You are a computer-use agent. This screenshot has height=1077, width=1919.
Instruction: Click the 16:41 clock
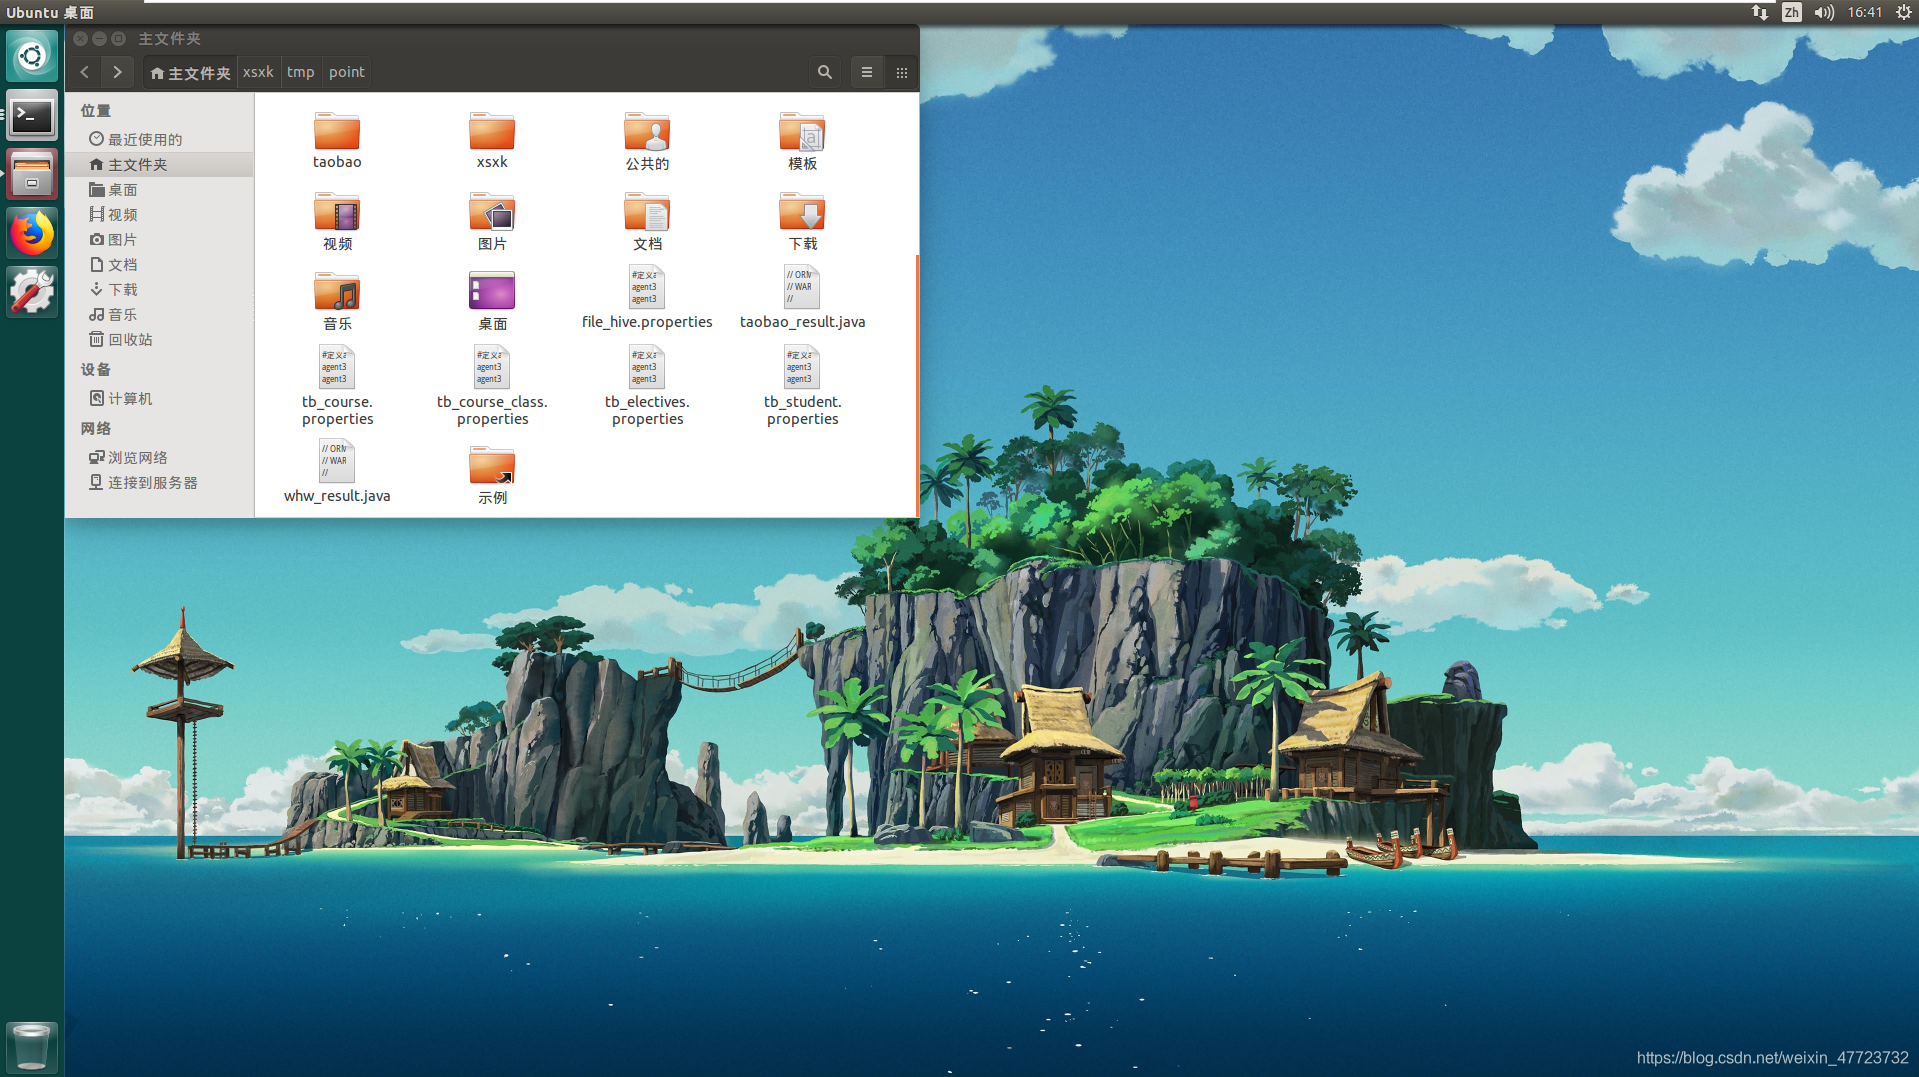[x=1865, y=12]
